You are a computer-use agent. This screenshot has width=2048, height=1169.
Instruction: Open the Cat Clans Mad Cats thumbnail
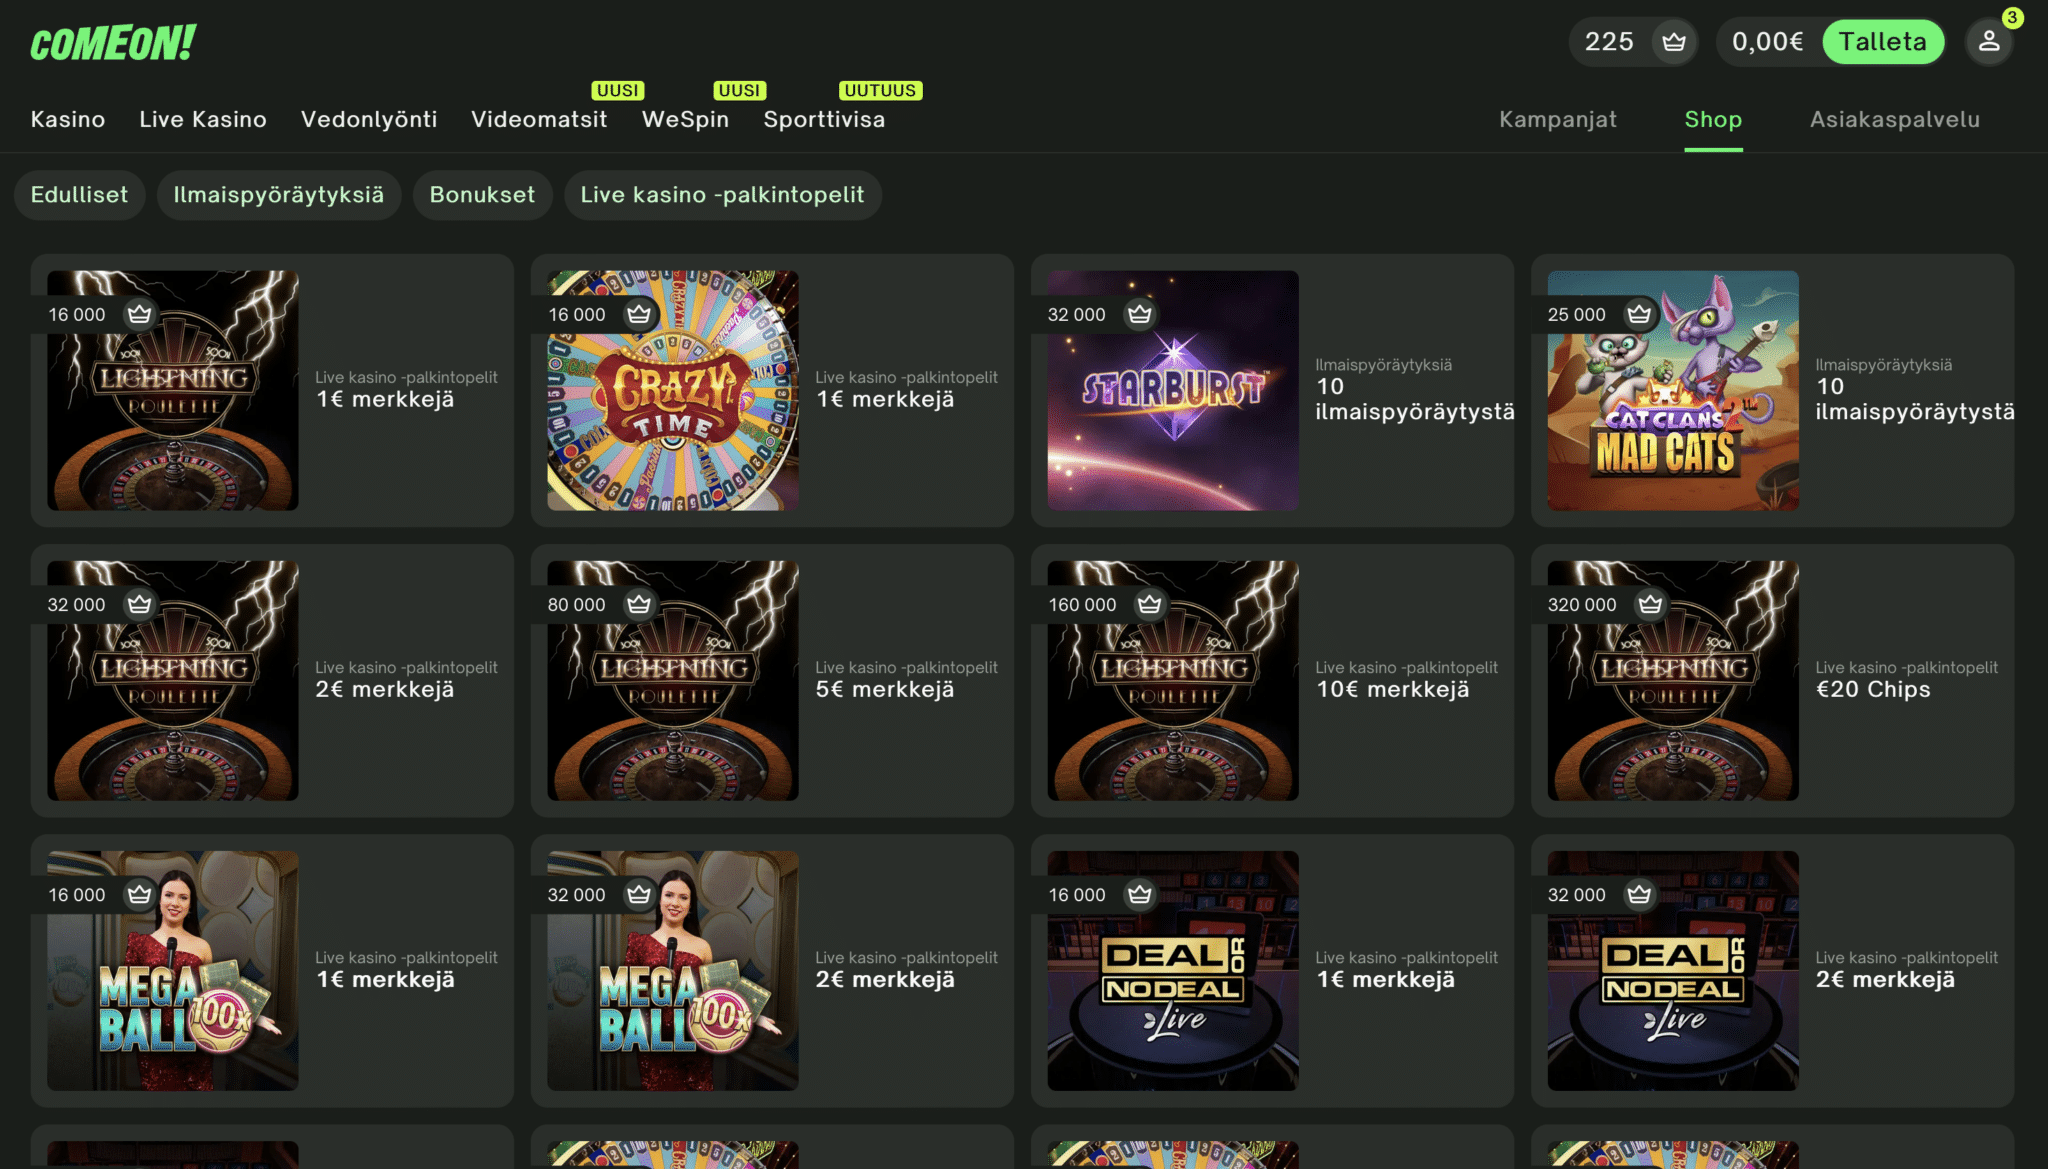click(x=1673, y=391)
